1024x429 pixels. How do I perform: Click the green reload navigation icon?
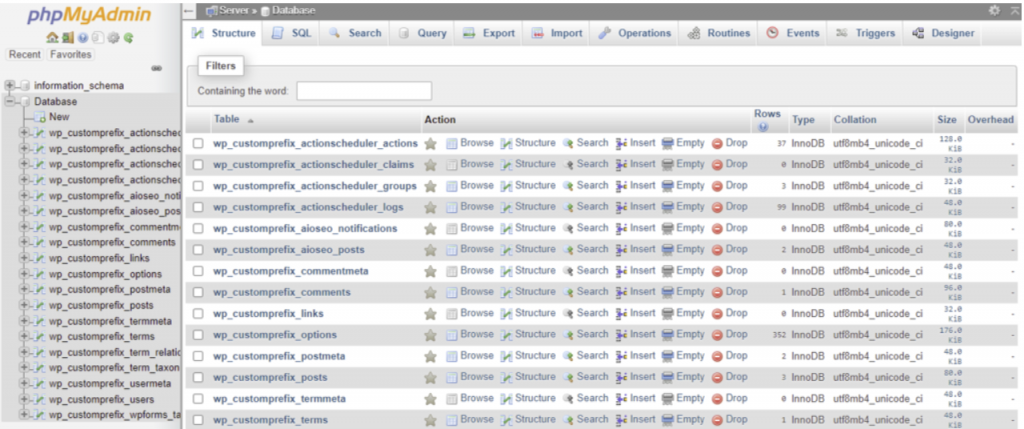point(130,37)
